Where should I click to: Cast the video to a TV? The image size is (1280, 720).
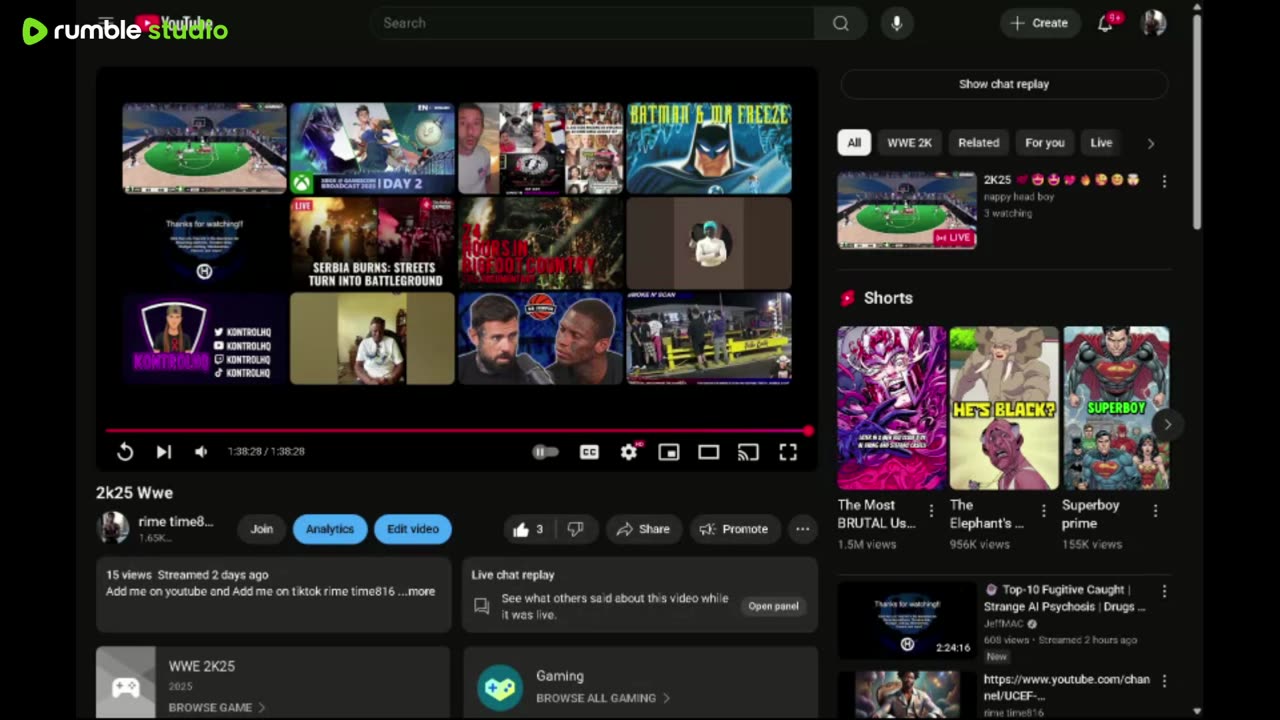click(748, 452)
